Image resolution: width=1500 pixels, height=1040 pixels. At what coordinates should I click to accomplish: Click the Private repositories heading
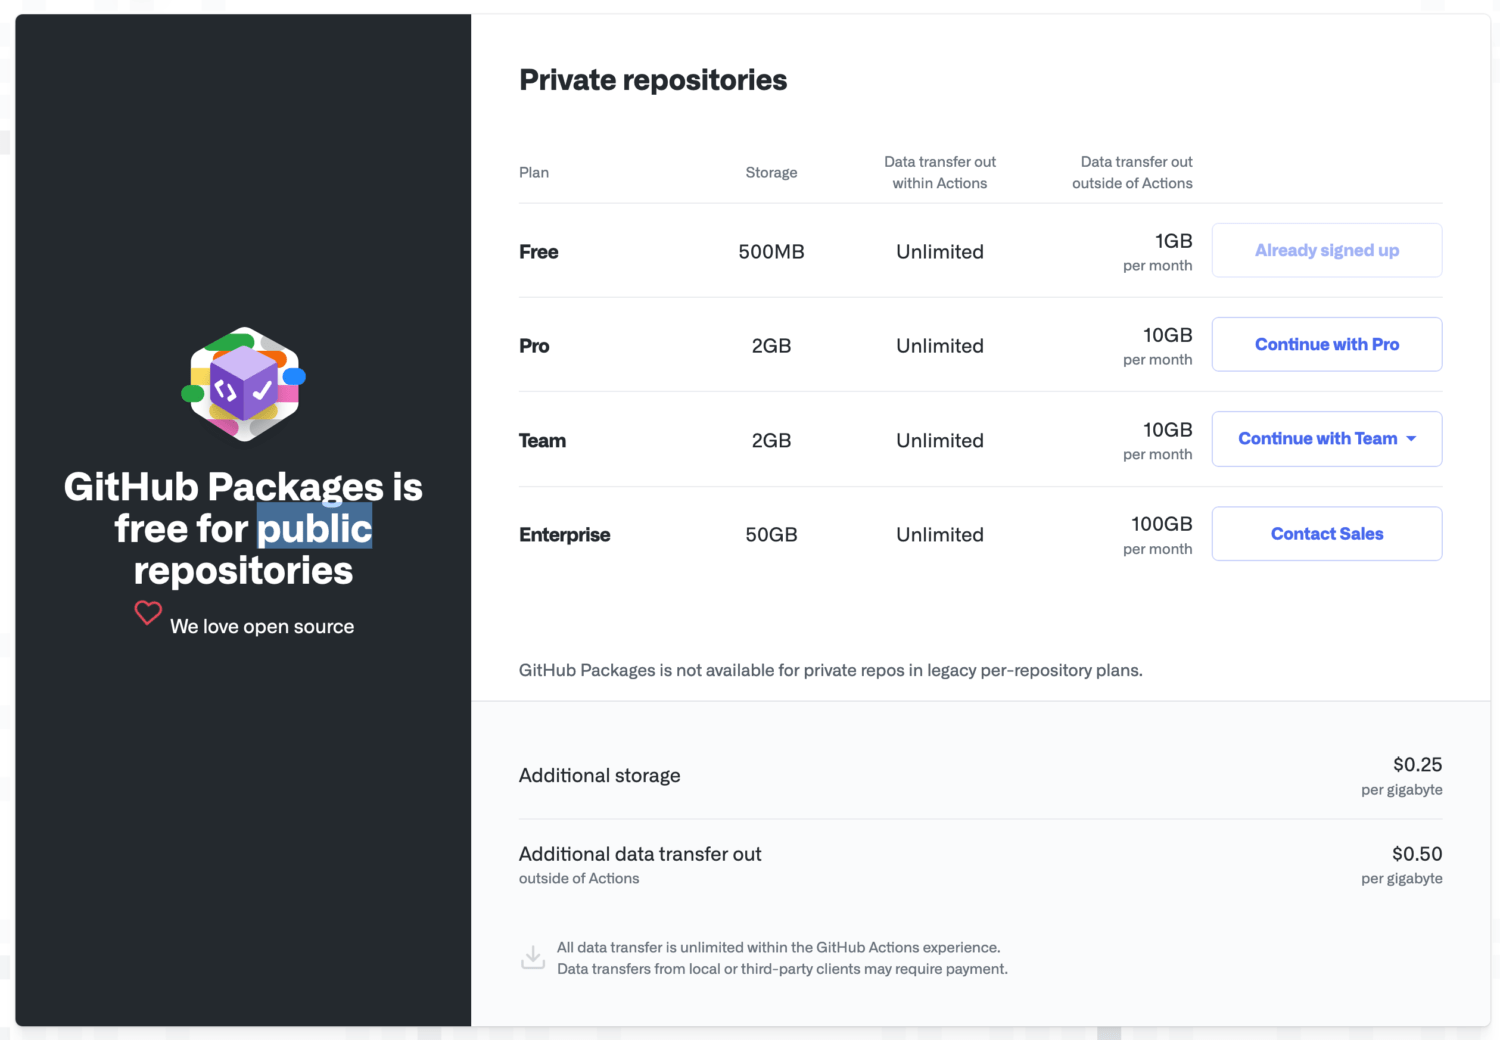pyautogui.click(x=653, y=80)
